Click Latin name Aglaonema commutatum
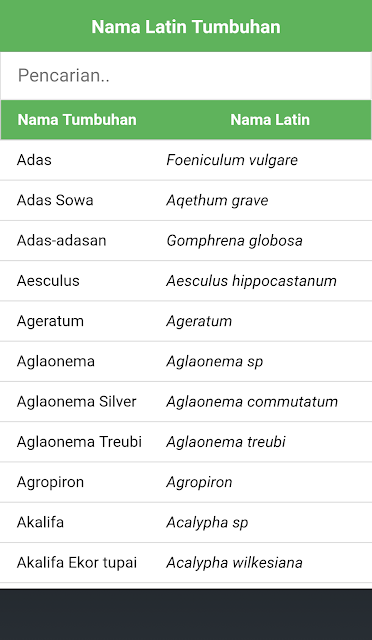This screenshot has width=372, height=640. (x=252, y=402)
